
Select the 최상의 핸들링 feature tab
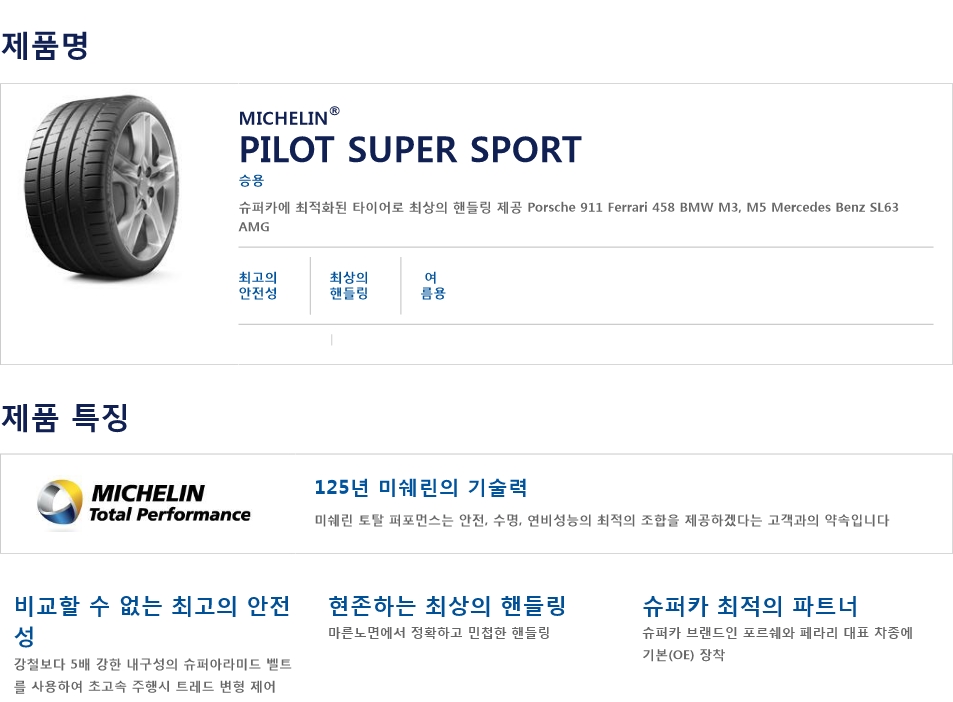pyautogui.click(x=349, y=286)
